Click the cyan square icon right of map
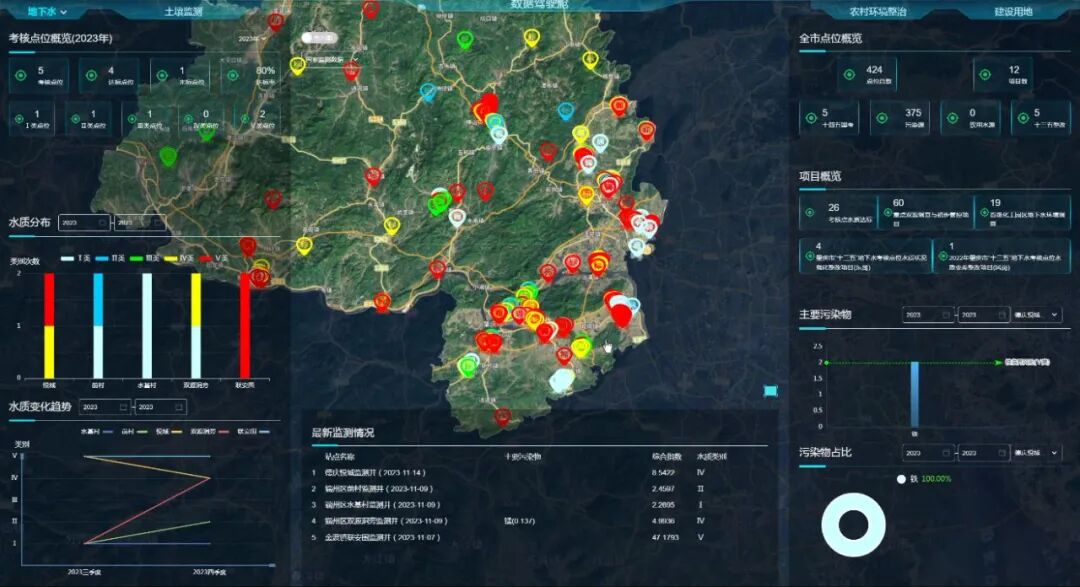 point(771,391)
